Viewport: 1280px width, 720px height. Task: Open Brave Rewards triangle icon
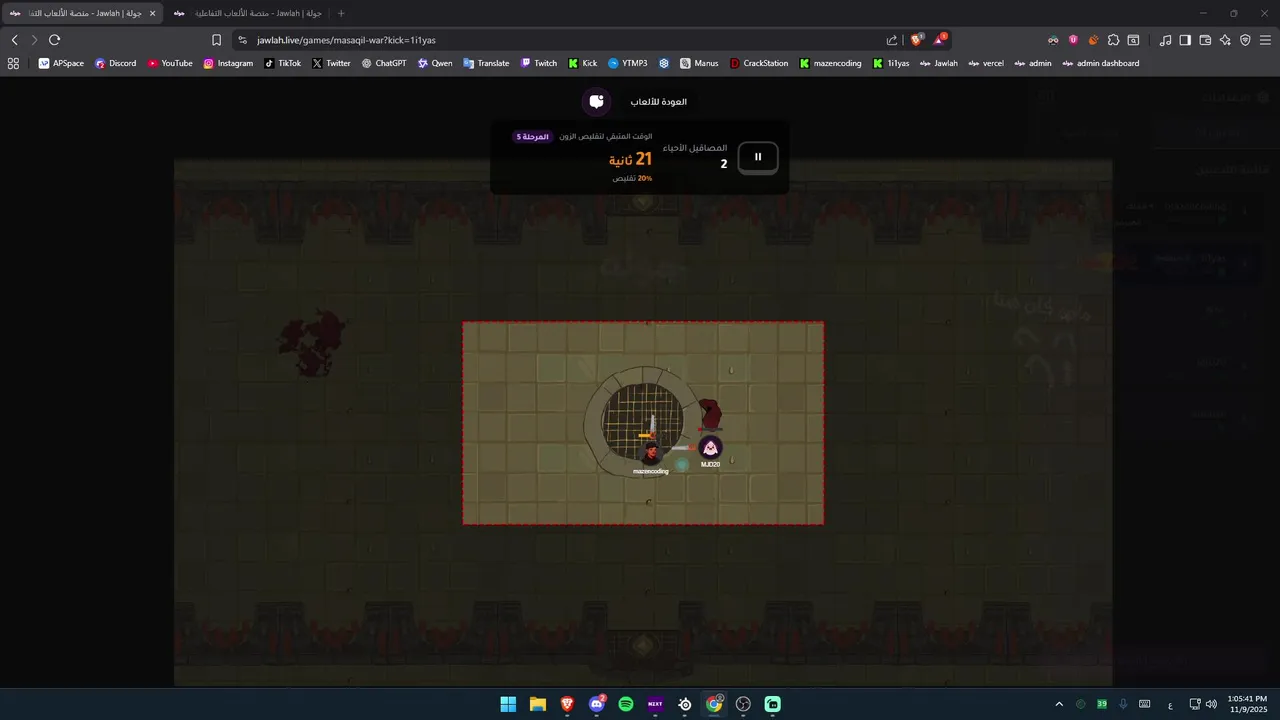940,40
